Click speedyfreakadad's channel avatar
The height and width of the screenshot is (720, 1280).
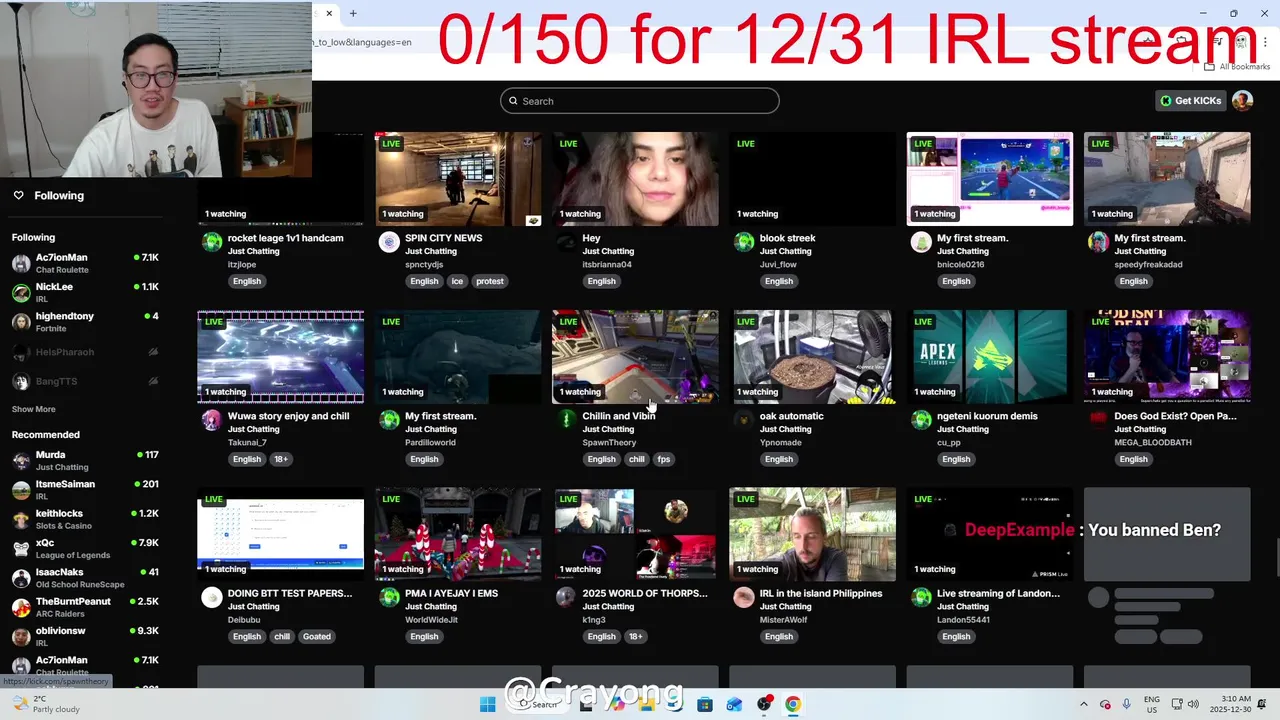[x=1098, y=242]
